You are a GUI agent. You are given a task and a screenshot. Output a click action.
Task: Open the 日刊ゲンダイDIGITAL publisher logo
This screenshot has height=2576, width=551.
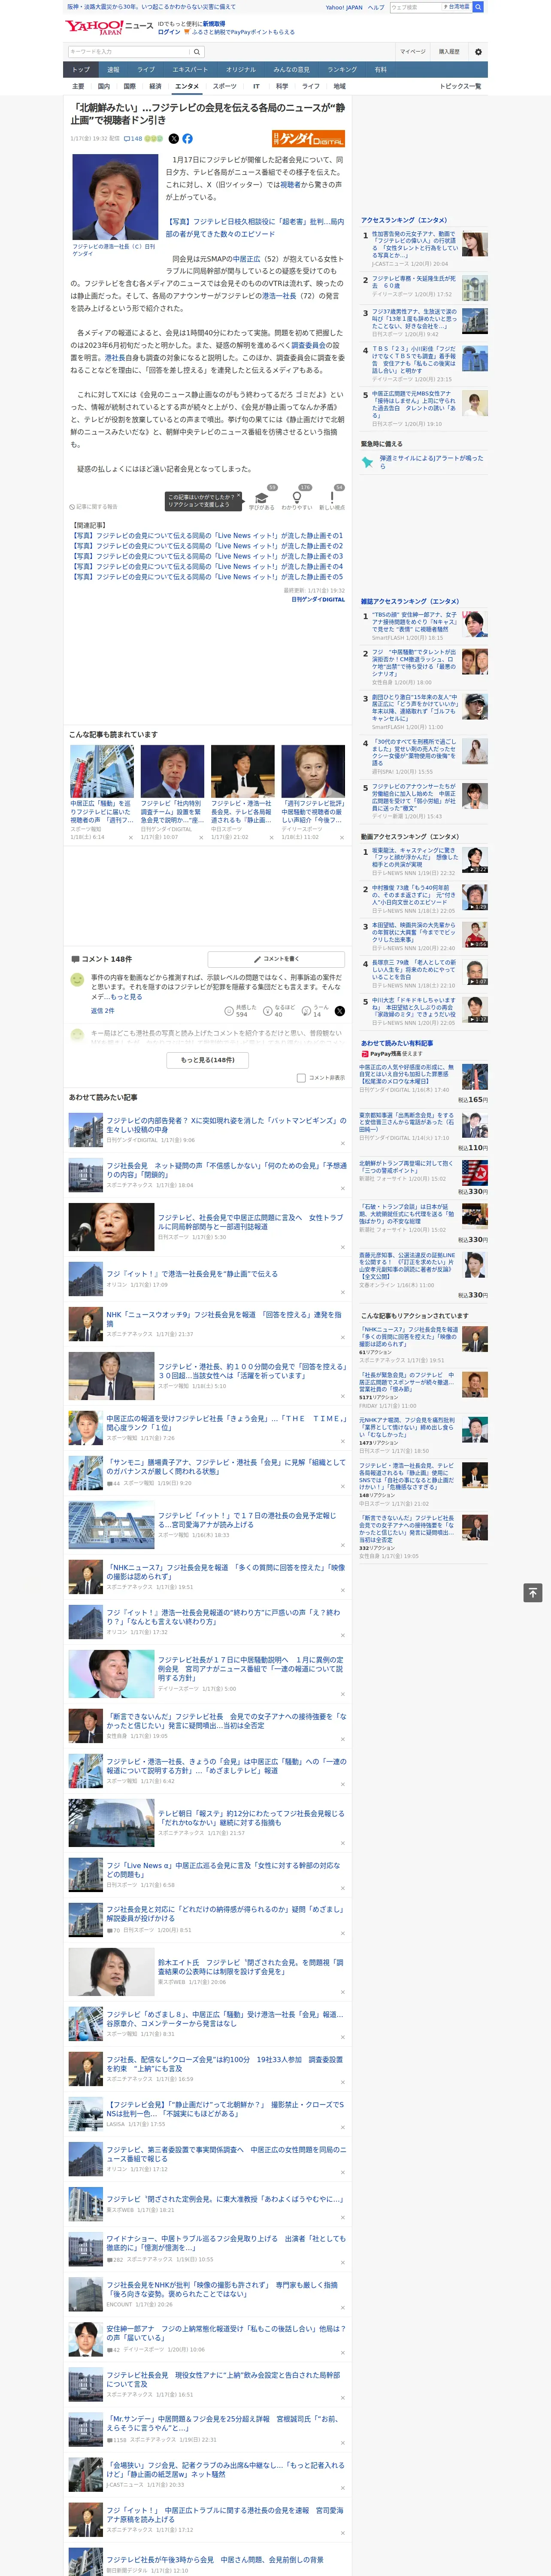tap(309, 139)
